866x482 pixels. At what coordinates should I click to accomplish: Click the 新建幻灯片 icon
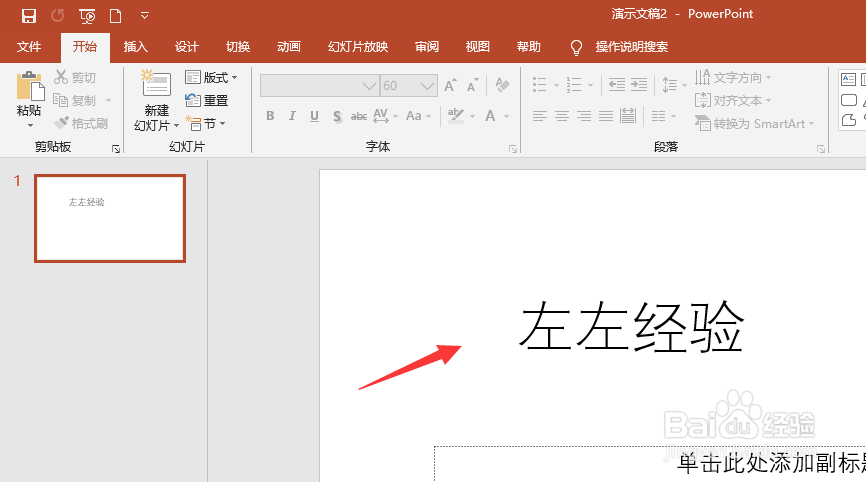pos(156,84)
